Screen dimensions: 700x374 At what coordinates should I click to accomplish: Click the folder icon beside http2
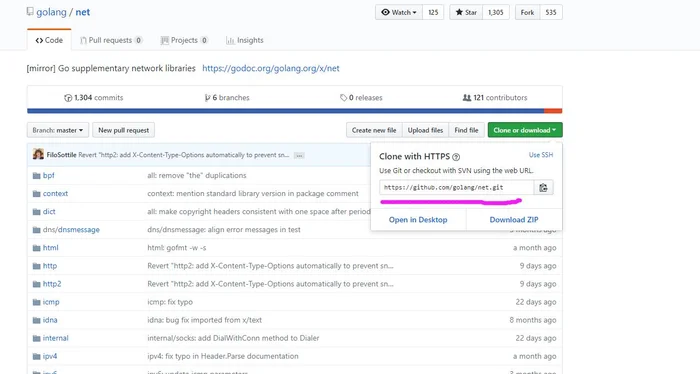(37, 284)
